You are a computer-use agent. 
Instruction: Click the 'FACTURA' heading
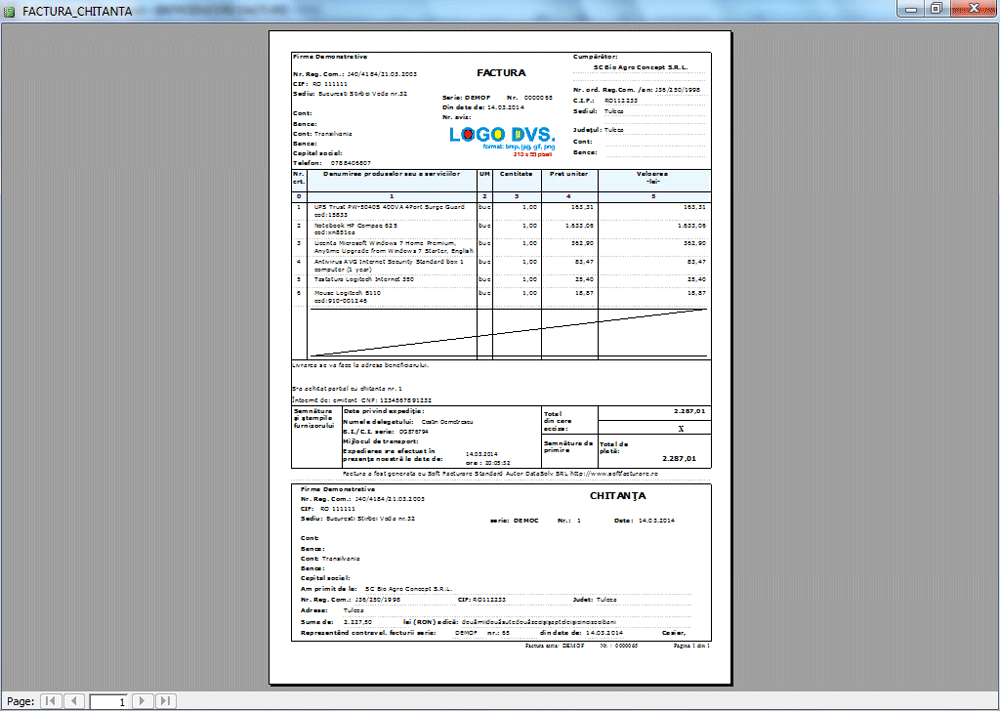[x=501, y=73]
